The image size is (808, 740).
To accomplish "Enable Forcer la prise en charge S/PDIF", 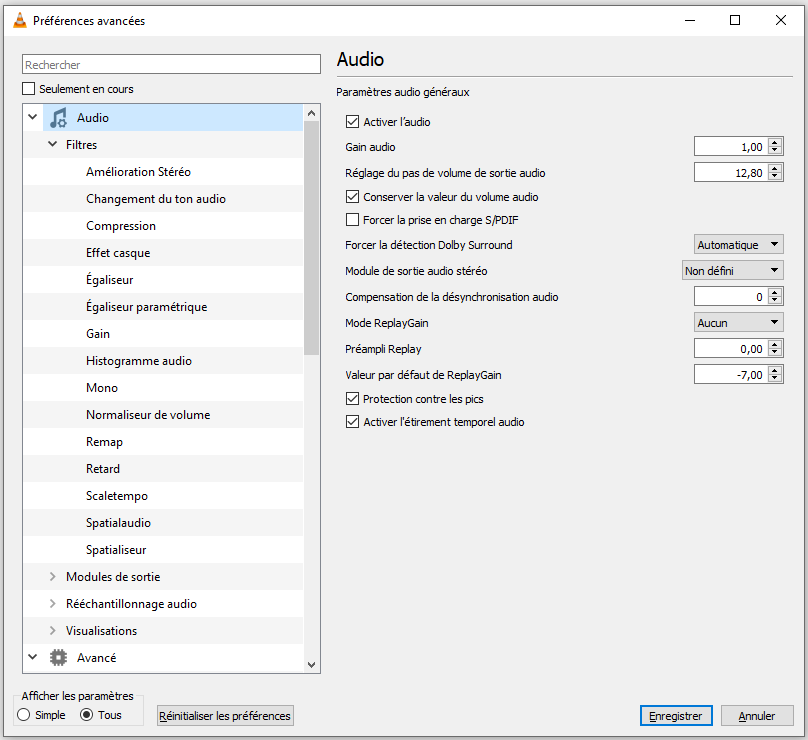I will (x=352, y=220).
